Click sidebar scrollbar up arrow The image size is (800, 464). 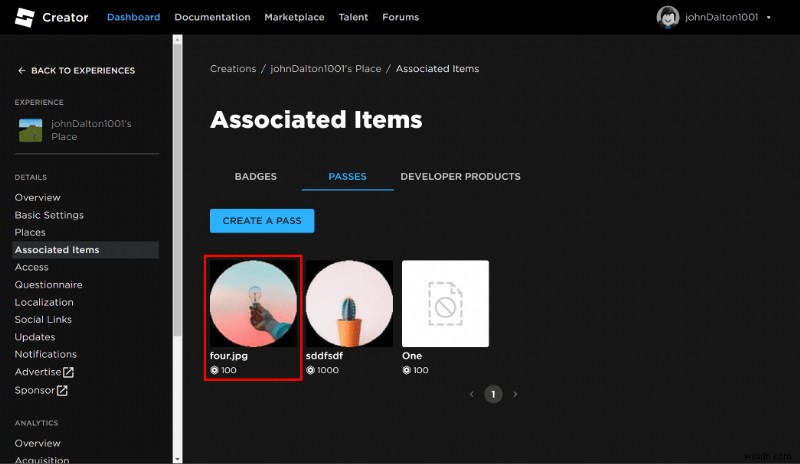[178, 39]
